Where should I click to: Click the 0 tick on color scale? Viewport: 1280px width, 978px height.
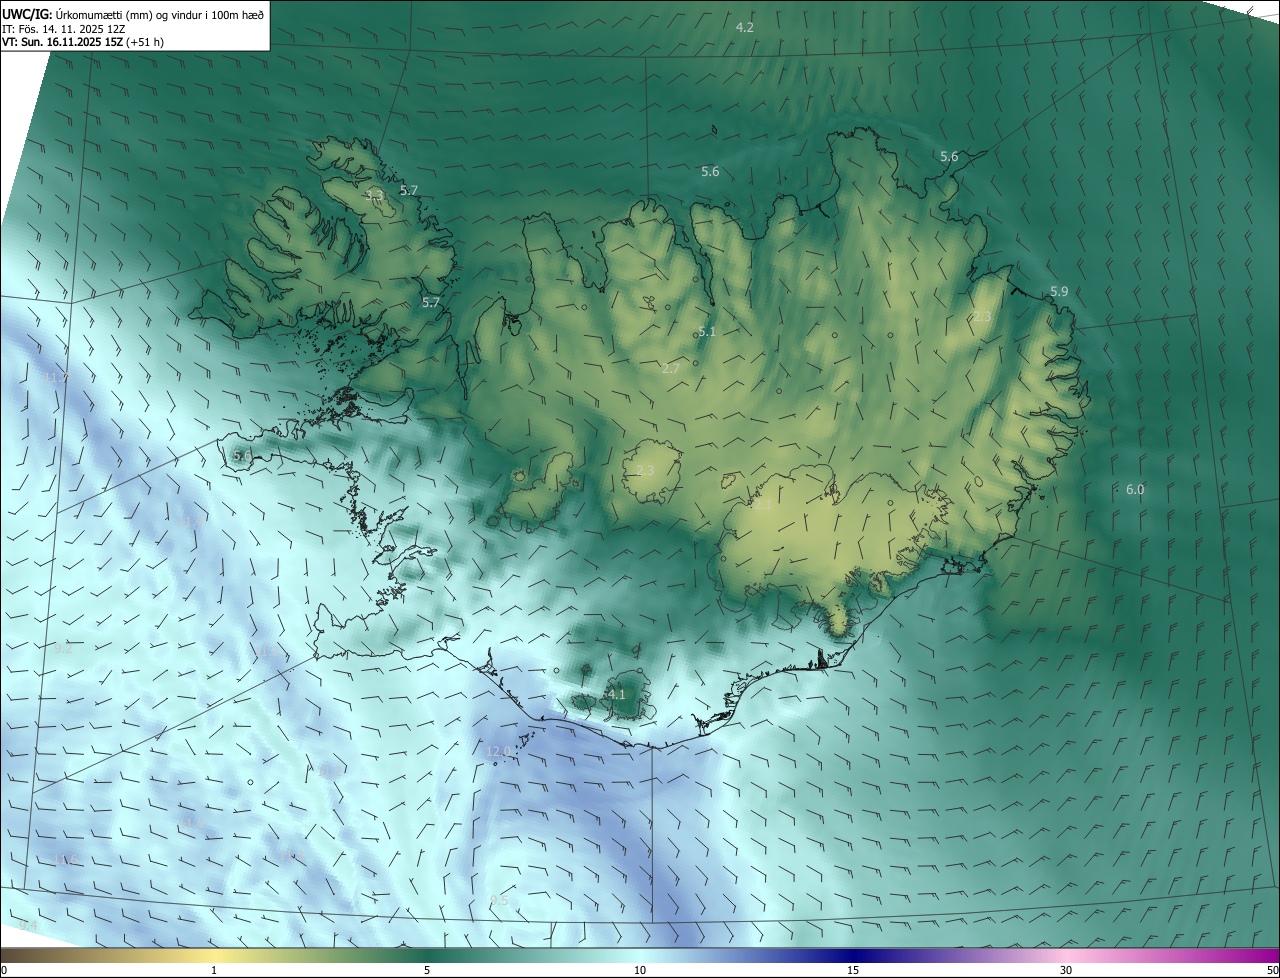point(3,970)
